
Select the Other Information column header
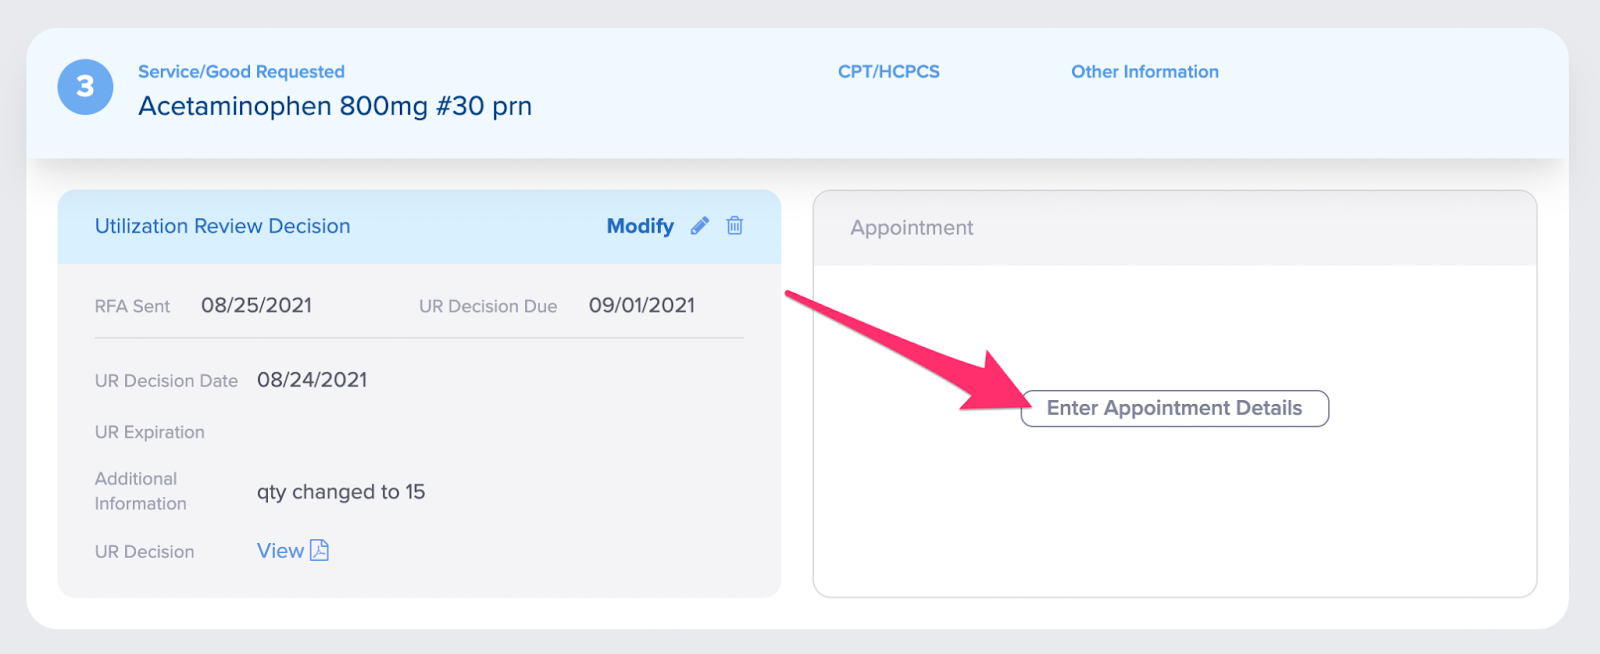coord(1145,72)
